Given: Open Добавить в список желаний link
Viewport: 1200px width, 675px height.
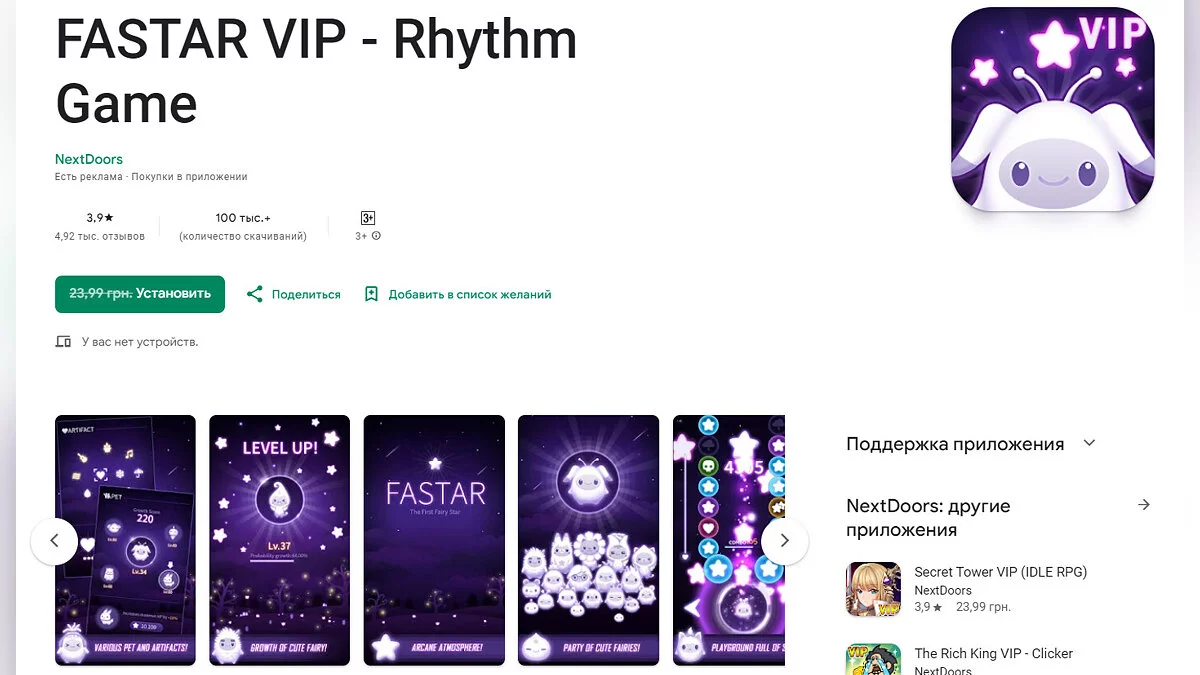Looking at the screenshot, I should pyautogui.click(x=470, y=294).
